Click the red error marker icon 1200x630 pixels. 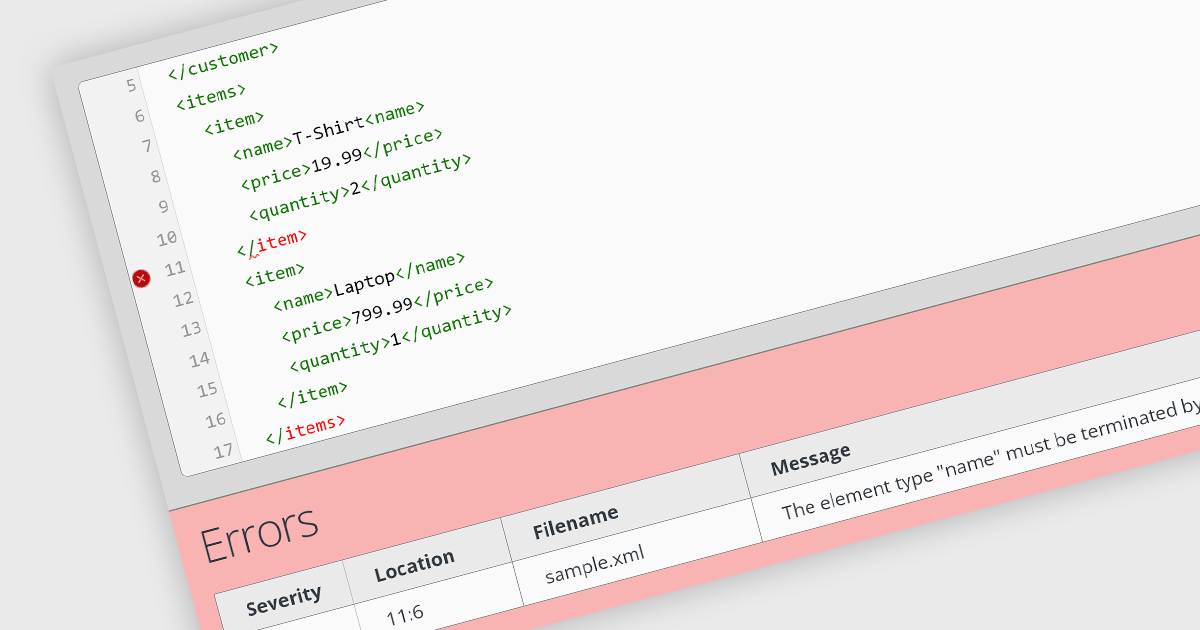click(x=141, y=278)
